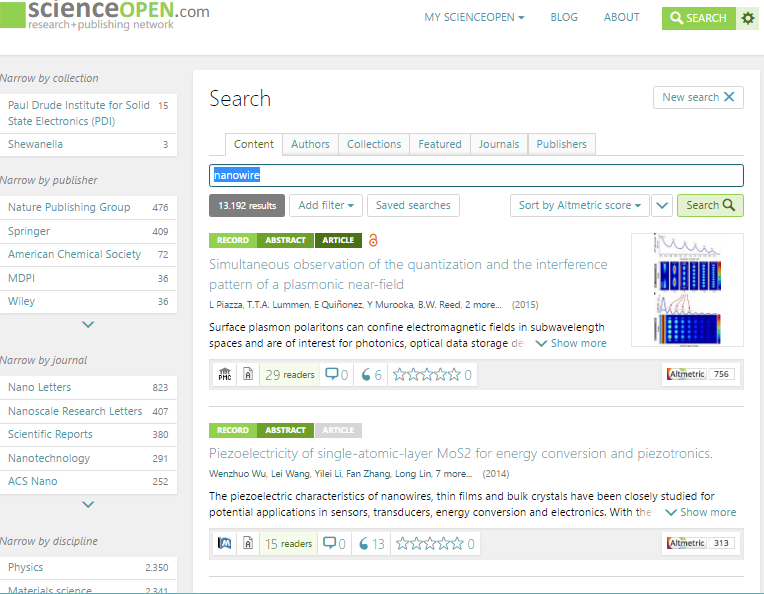Click the settings gear icon in header
The width and height of the screenshot is (764, 594).
coord(747,19)
